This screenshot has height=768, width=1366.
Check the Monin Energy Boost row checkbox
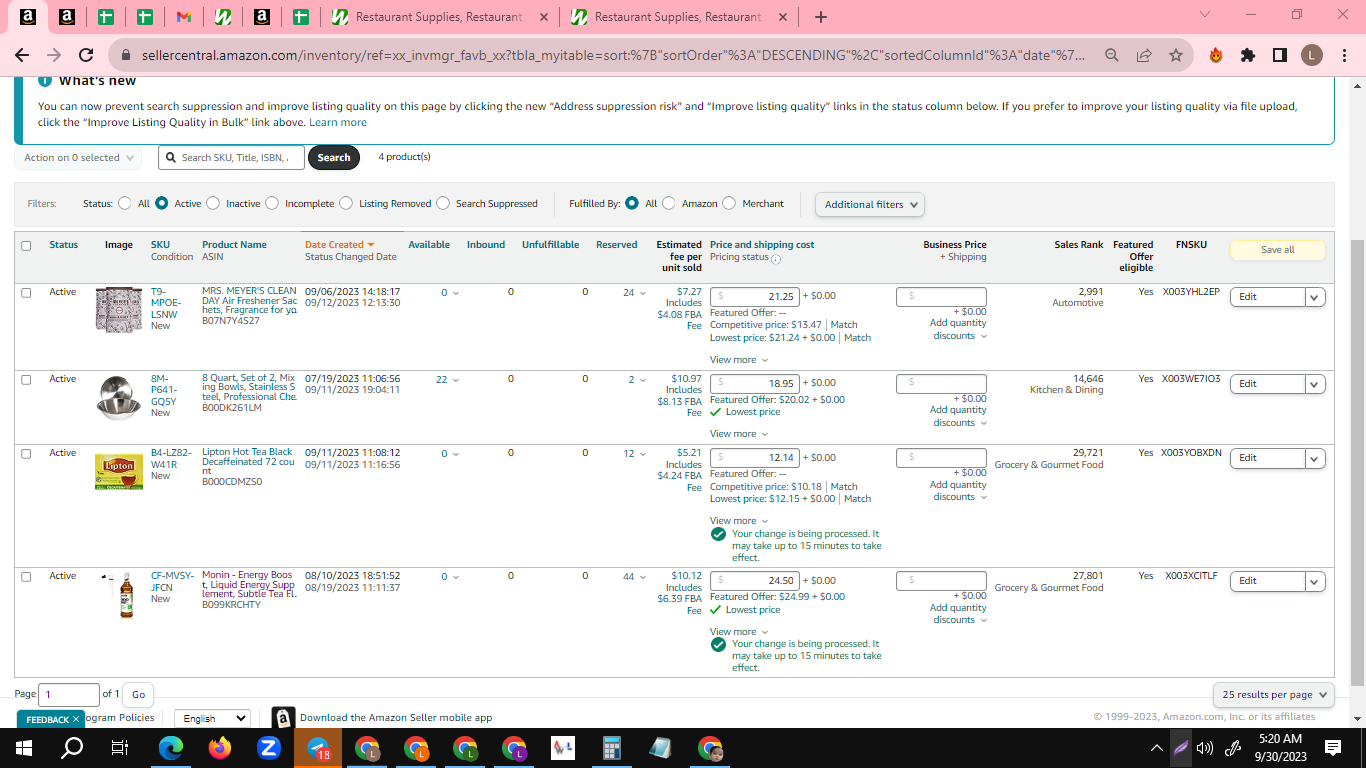pyautogui.click(x=26, y=577)
